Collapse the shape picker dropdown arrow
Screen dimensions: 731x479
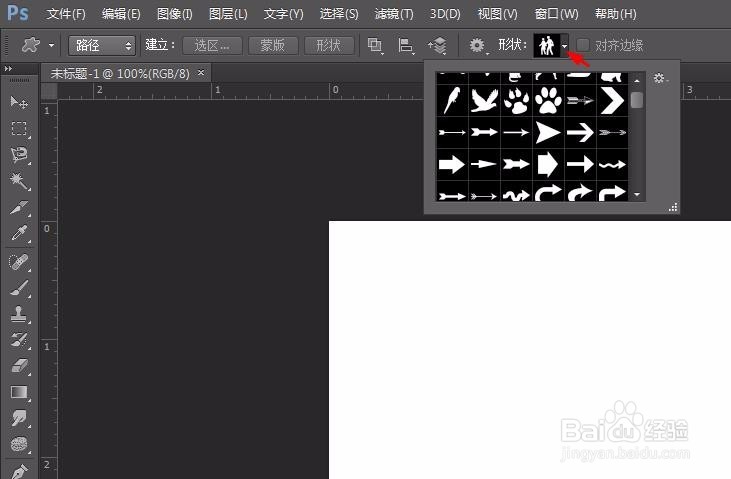[x=564, y=45]
